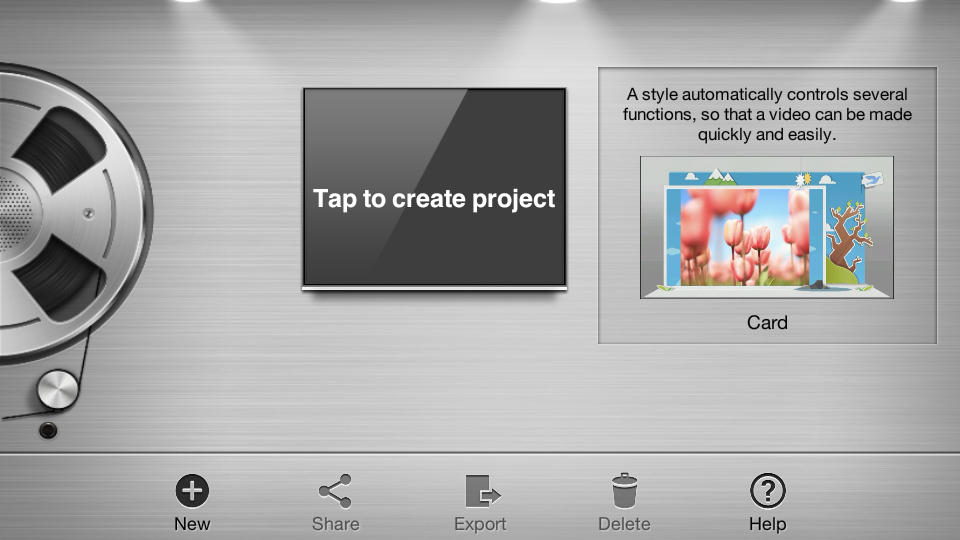The height and width of the screenshot is (540, 960).
Task: Click the "Card" style name label
Action: (767, 323)
